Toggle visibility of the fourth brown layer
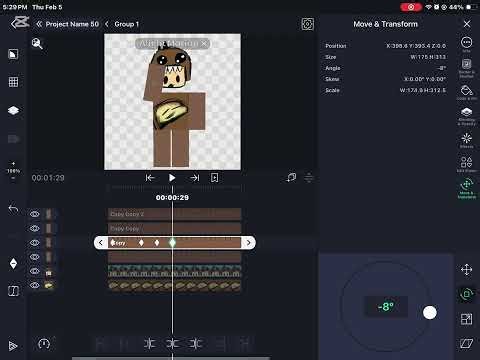The width and height of the screenshot is (480, 360). [35, 257]
